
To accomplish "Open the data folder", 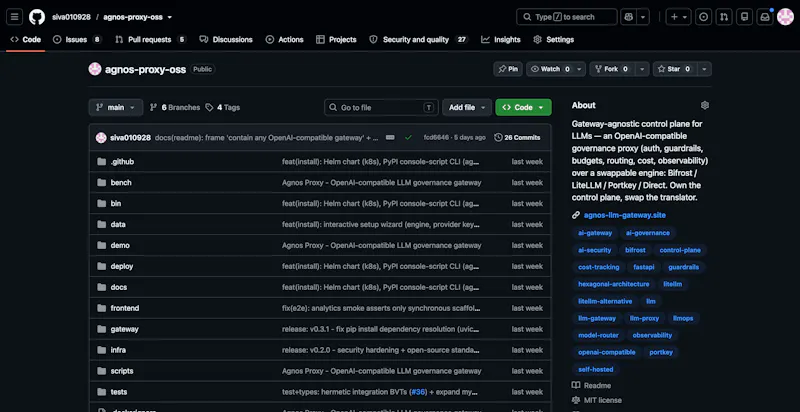I will 118,224.
